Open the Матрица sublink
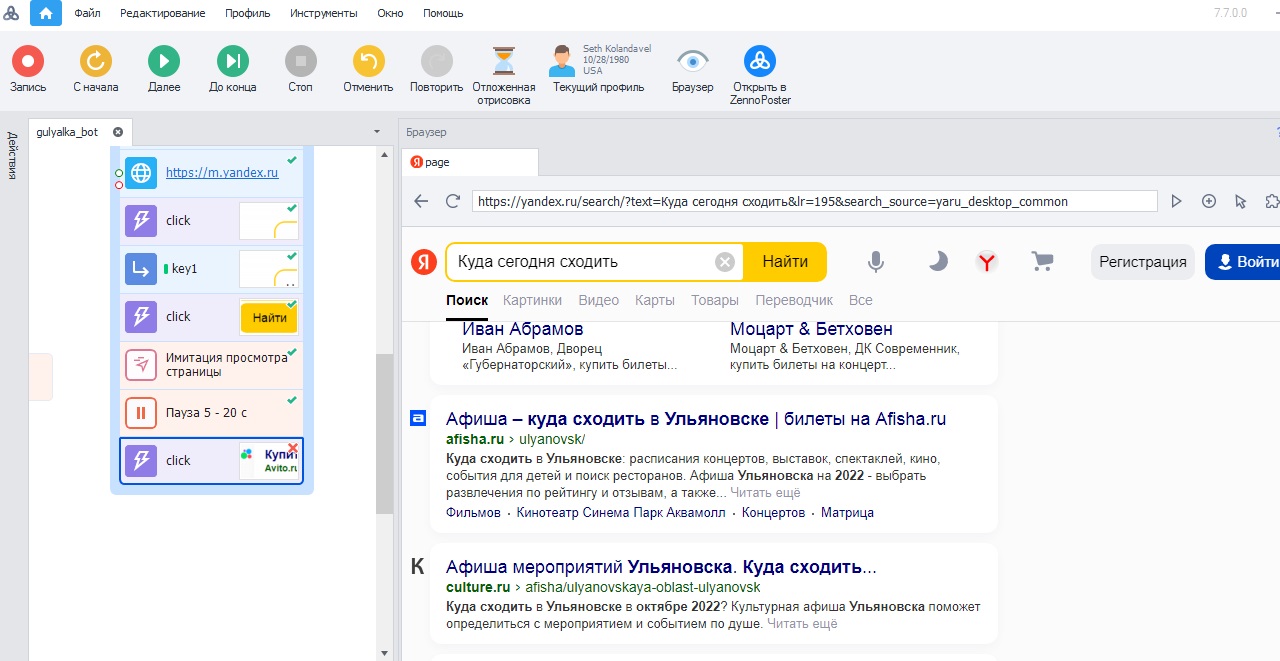This screenshot has width=1280, height=661. tap(847, 512)
